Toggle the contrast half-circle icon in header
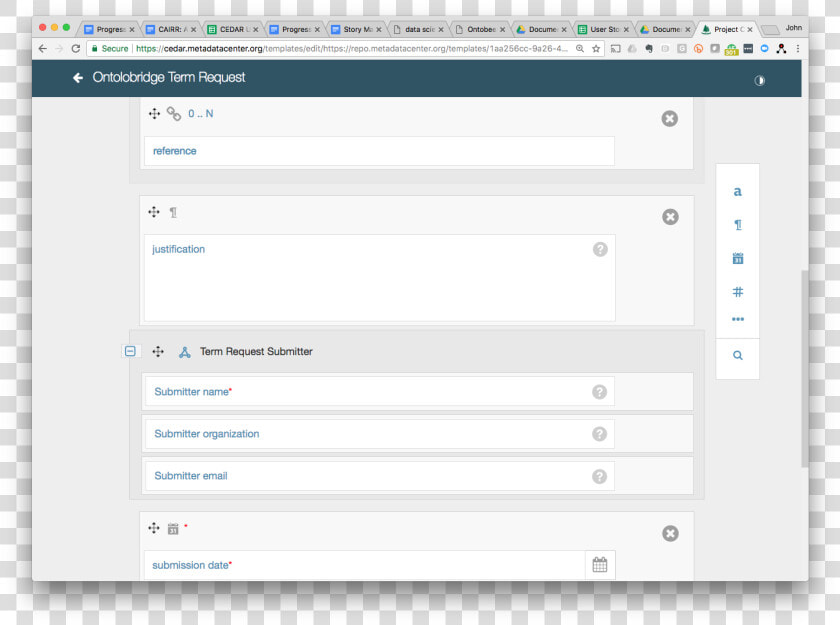840x625 pixels. point(760,80)
